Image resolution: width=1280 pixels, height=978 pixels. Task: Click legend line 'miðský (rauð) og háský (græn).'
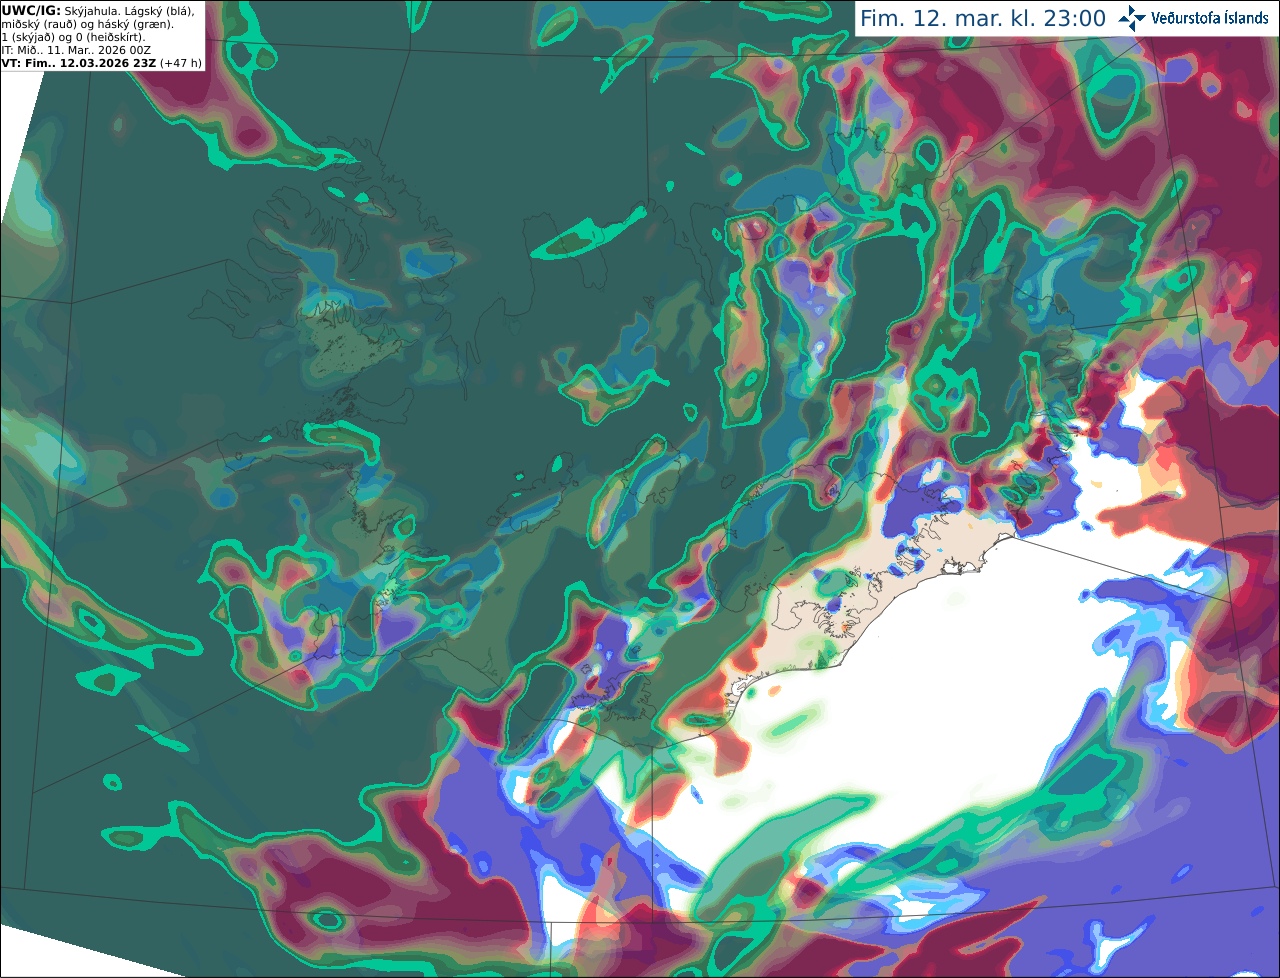(87, 24)
